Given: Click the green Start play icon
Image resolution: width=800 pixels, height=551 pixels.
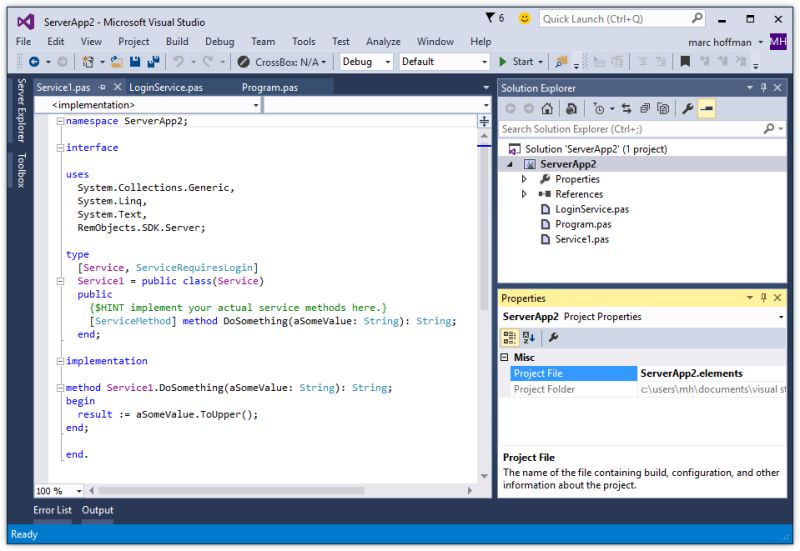Looking at the screenshot, I should [x=503, y=62].
